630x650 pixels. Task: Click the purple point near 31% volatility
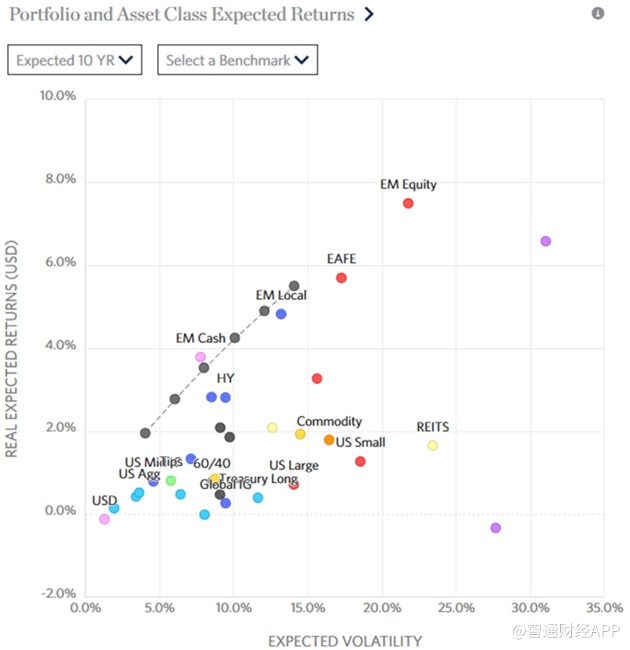point(545,241)
